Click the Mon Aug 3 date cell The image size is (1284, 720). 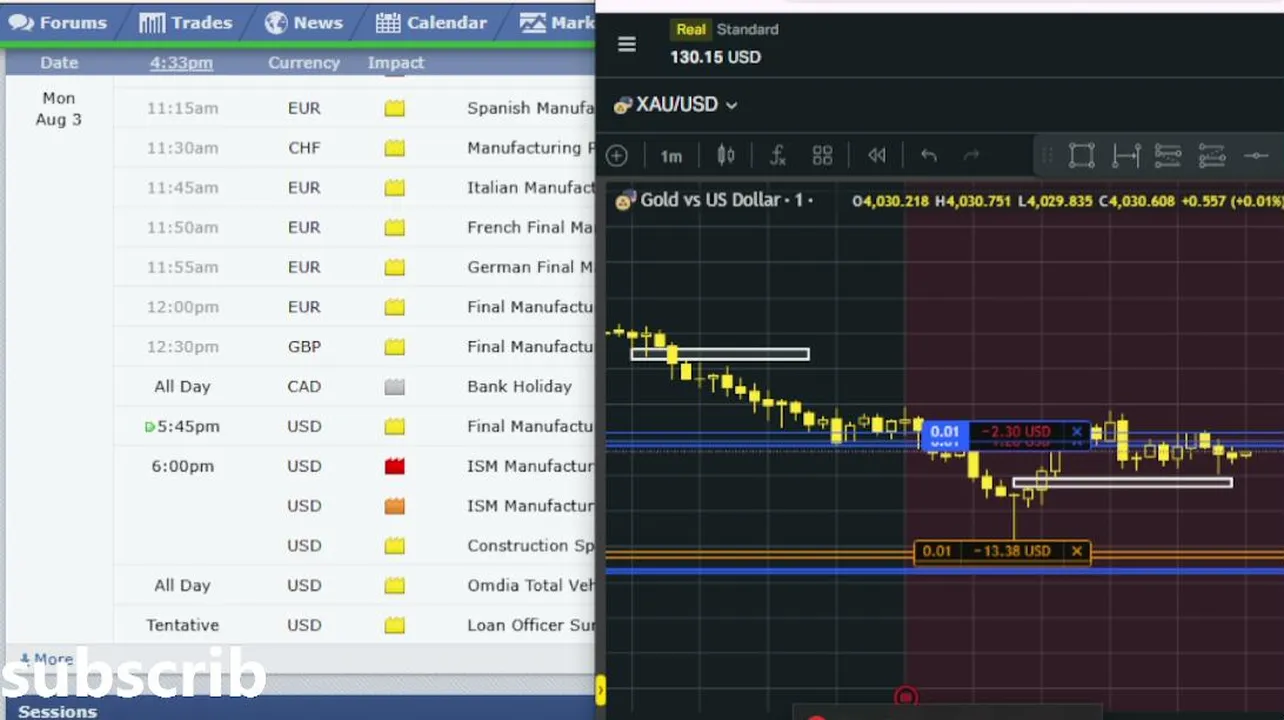coord(58,108)
